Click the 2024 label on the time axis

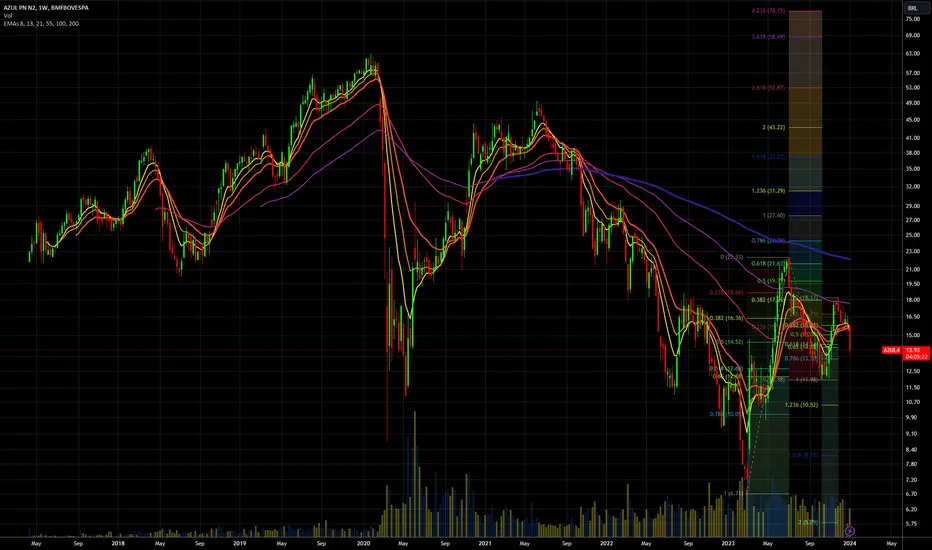coord(849,543)
